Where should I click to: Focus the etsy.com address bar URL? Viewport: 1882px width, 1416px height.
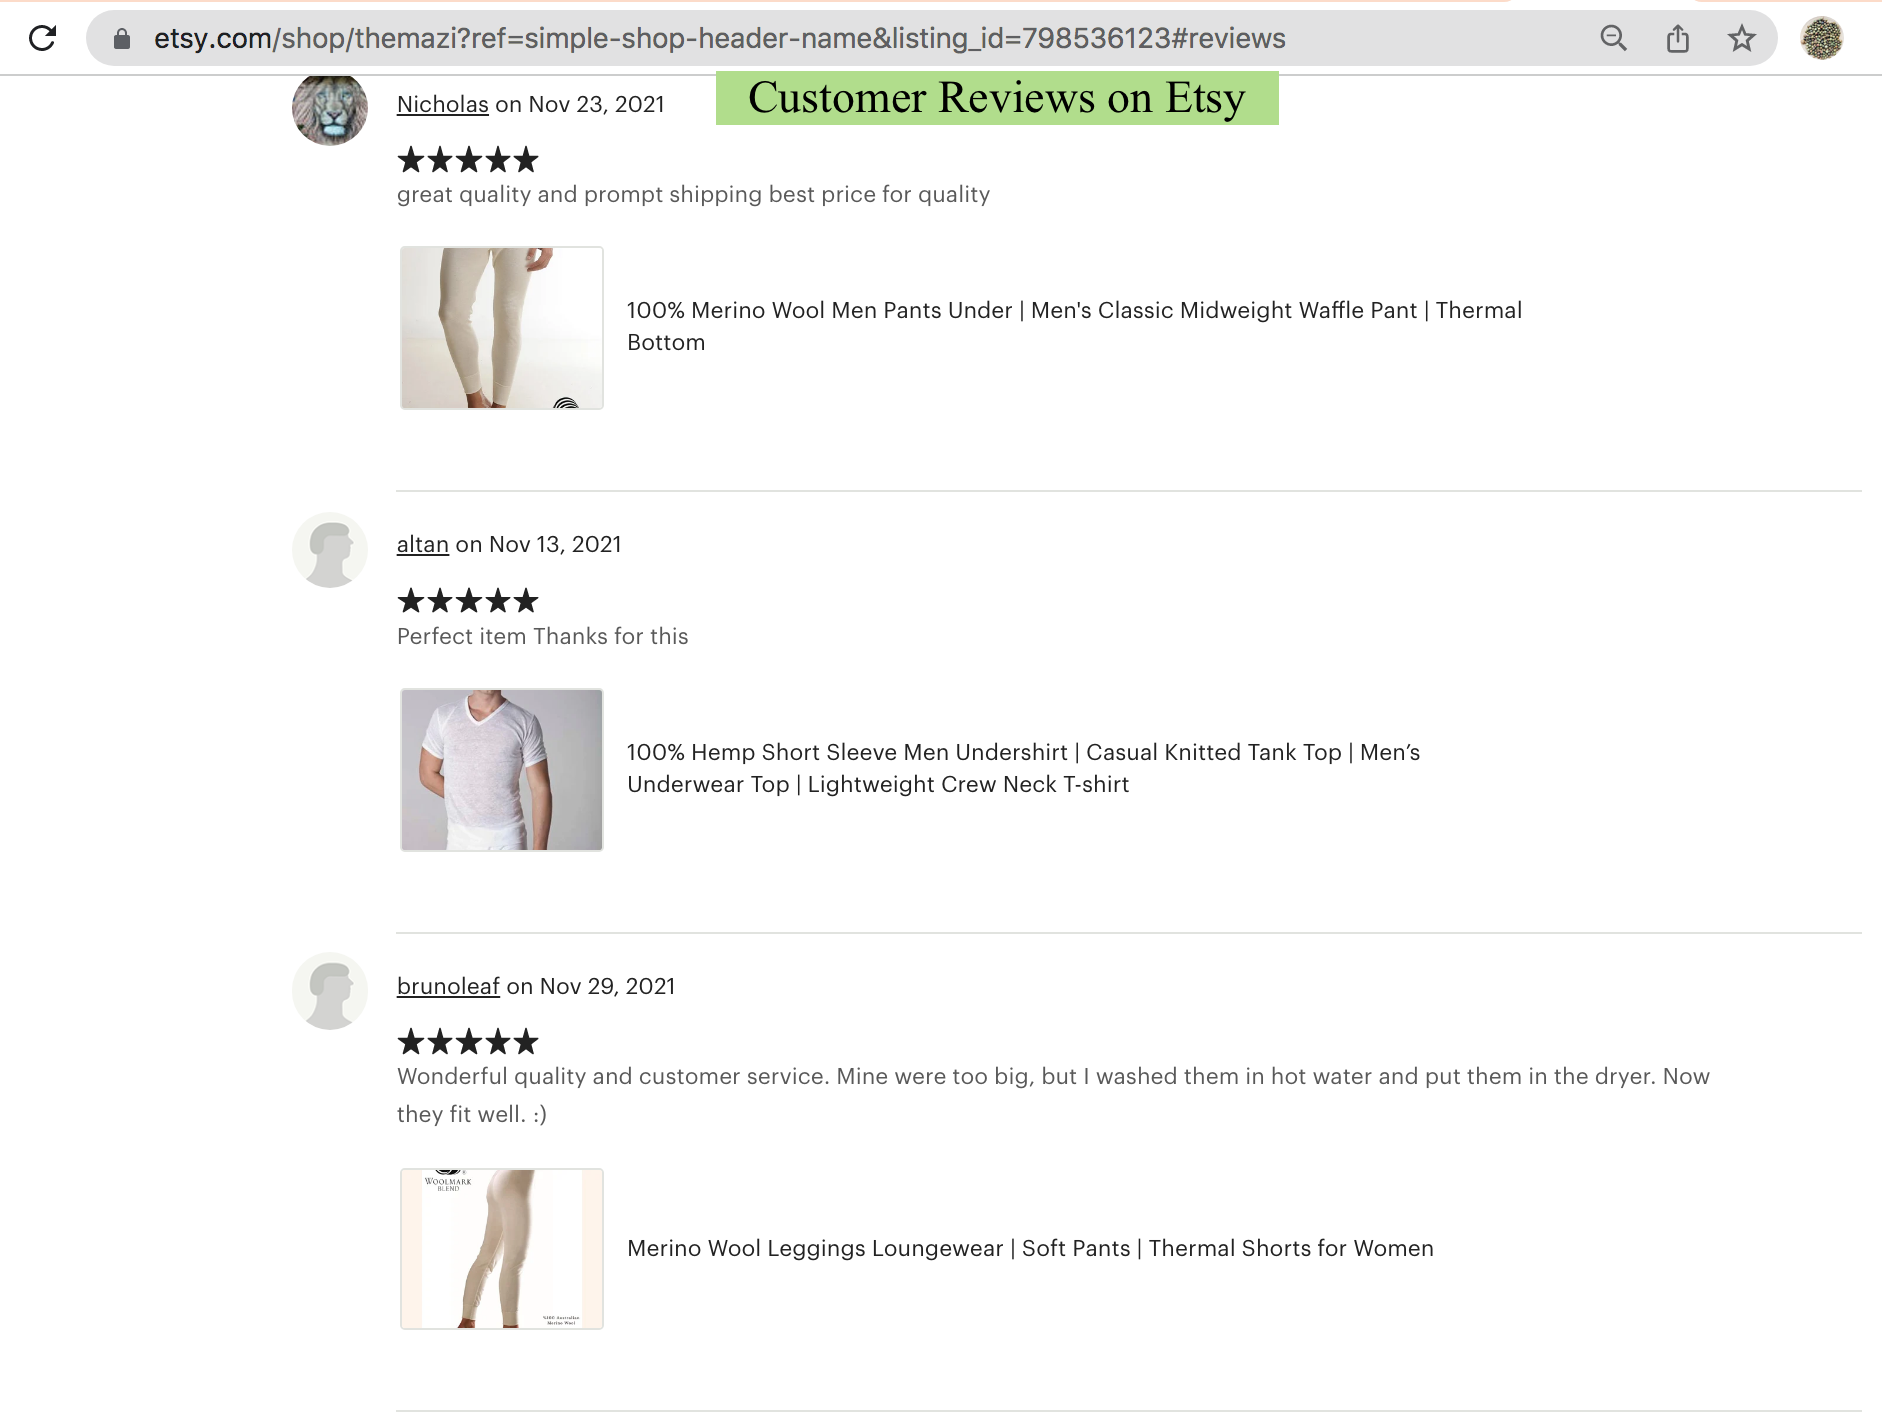point(720,39)
